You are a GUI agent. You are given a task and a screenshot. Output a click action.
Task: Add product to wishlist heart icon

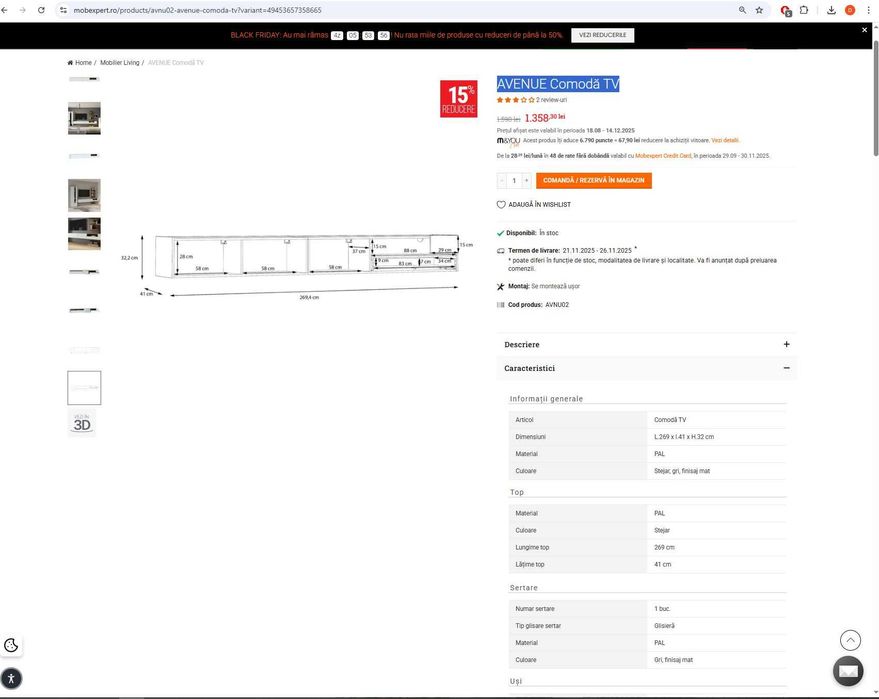coord(501,205)
